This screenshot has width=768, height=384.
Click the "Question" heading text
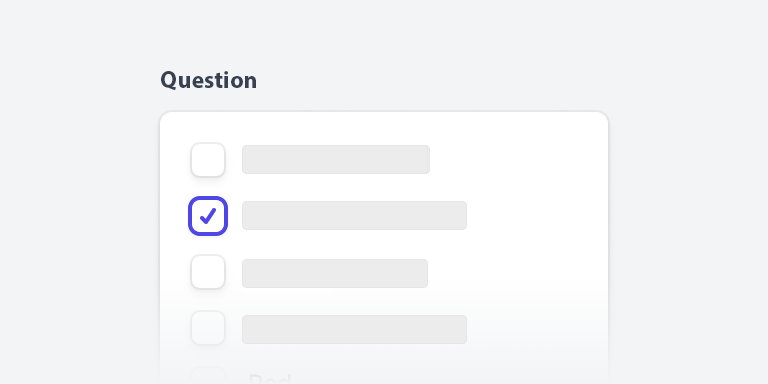[x=209, y=80]
